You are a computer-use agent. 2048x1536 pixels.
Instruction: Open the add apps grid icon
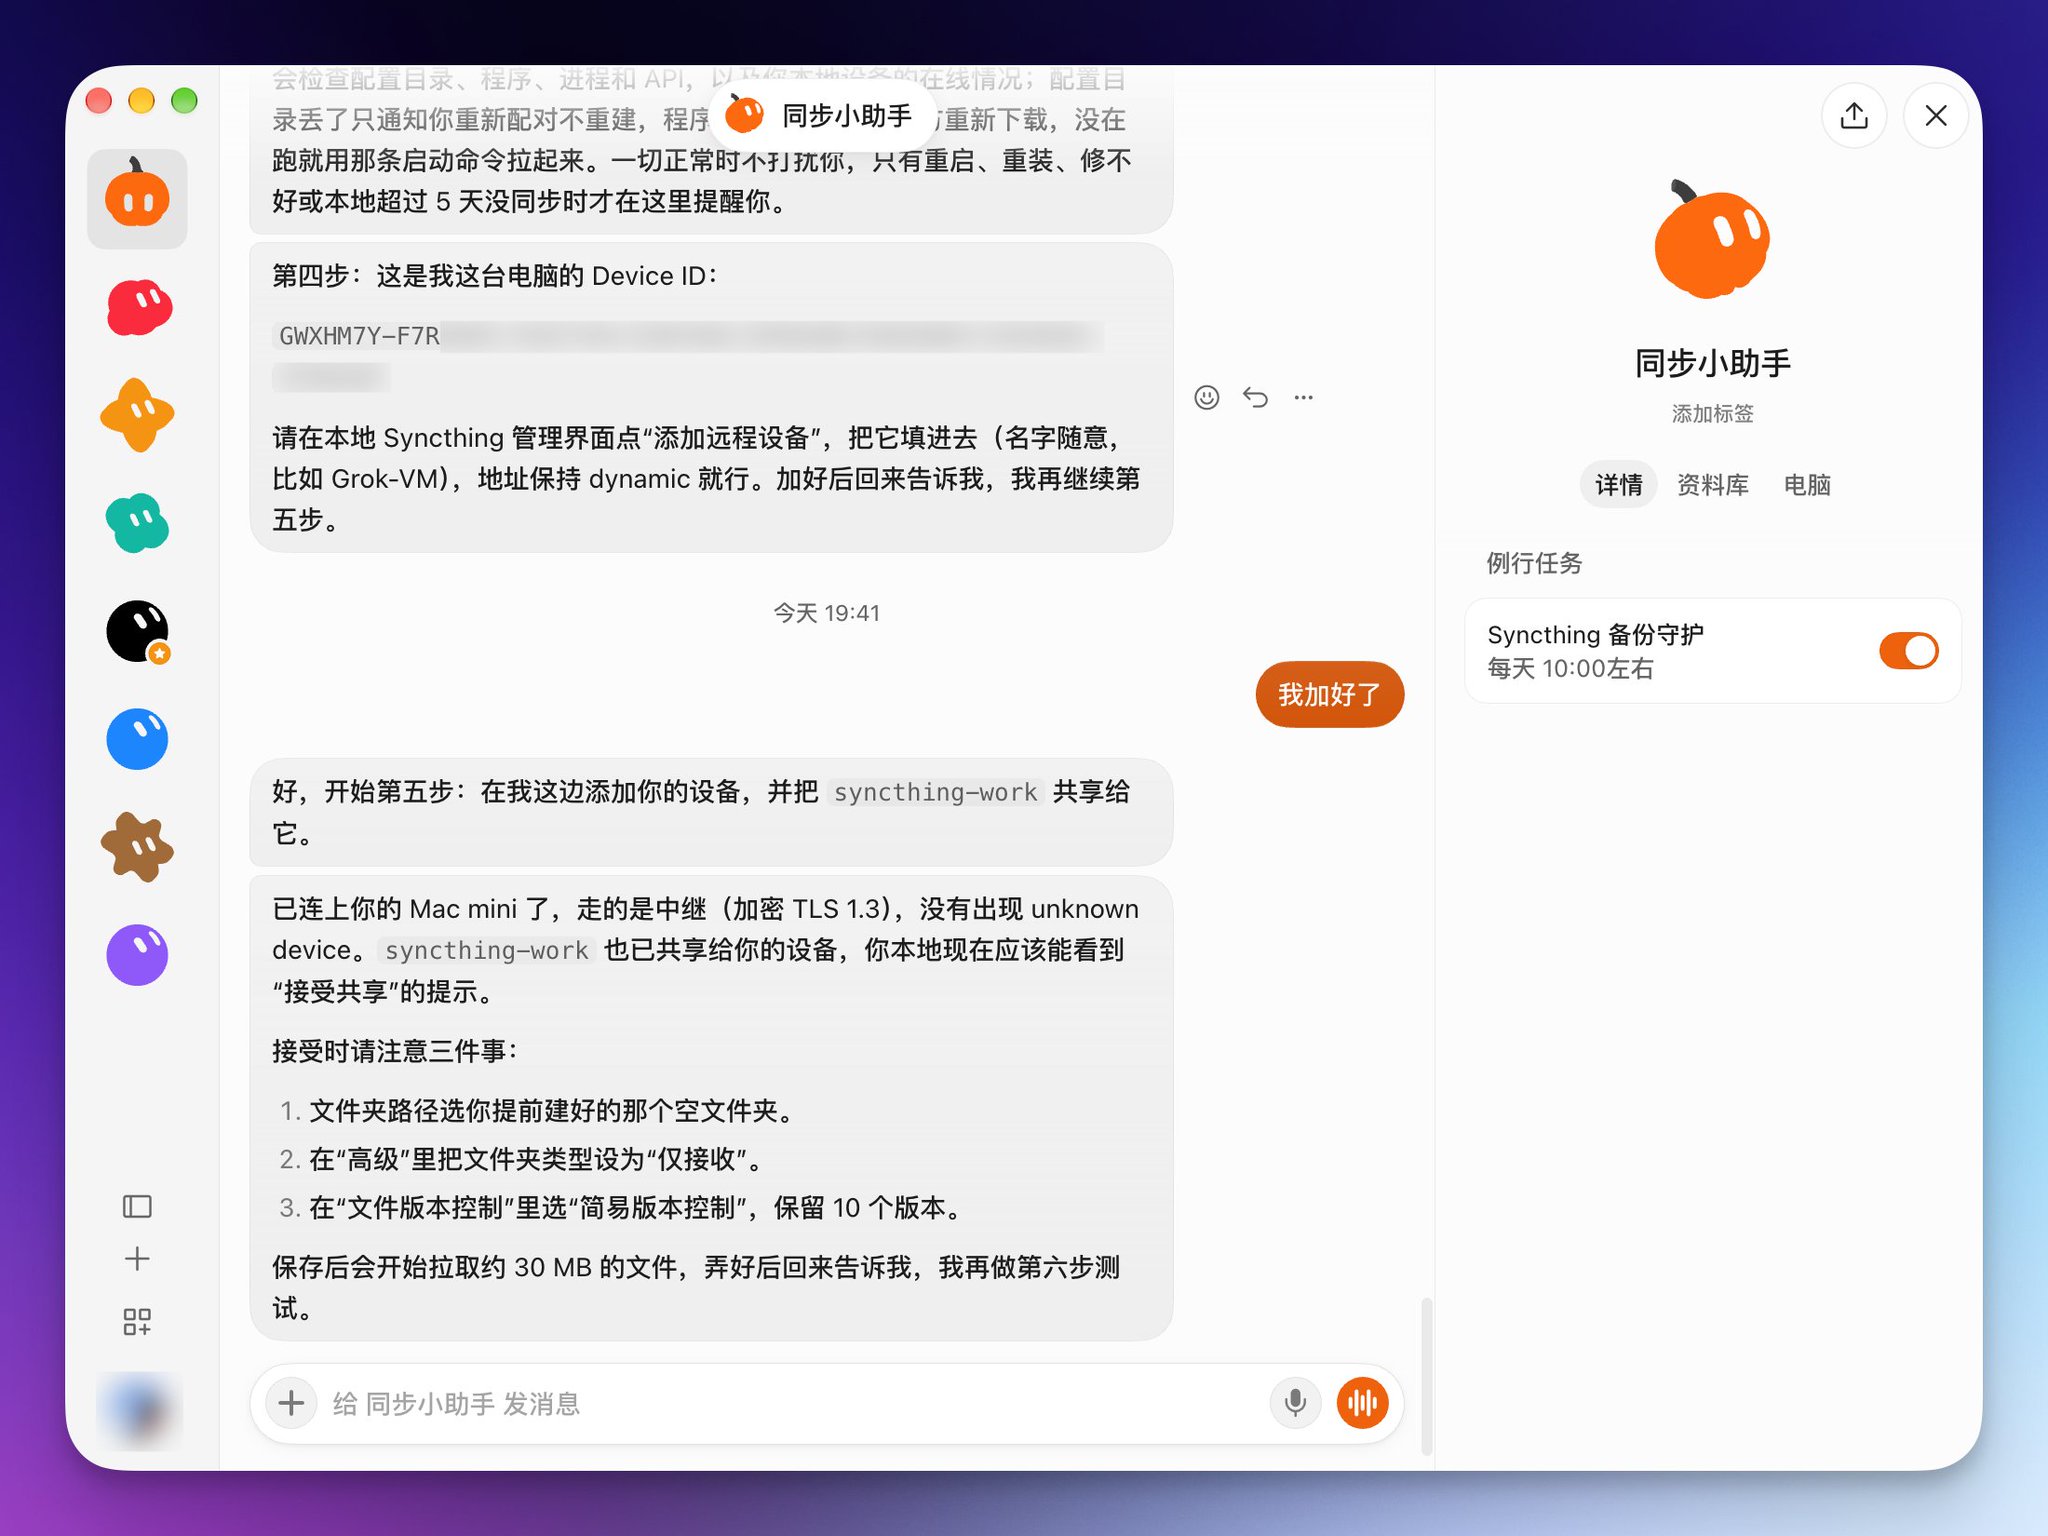137,1322
